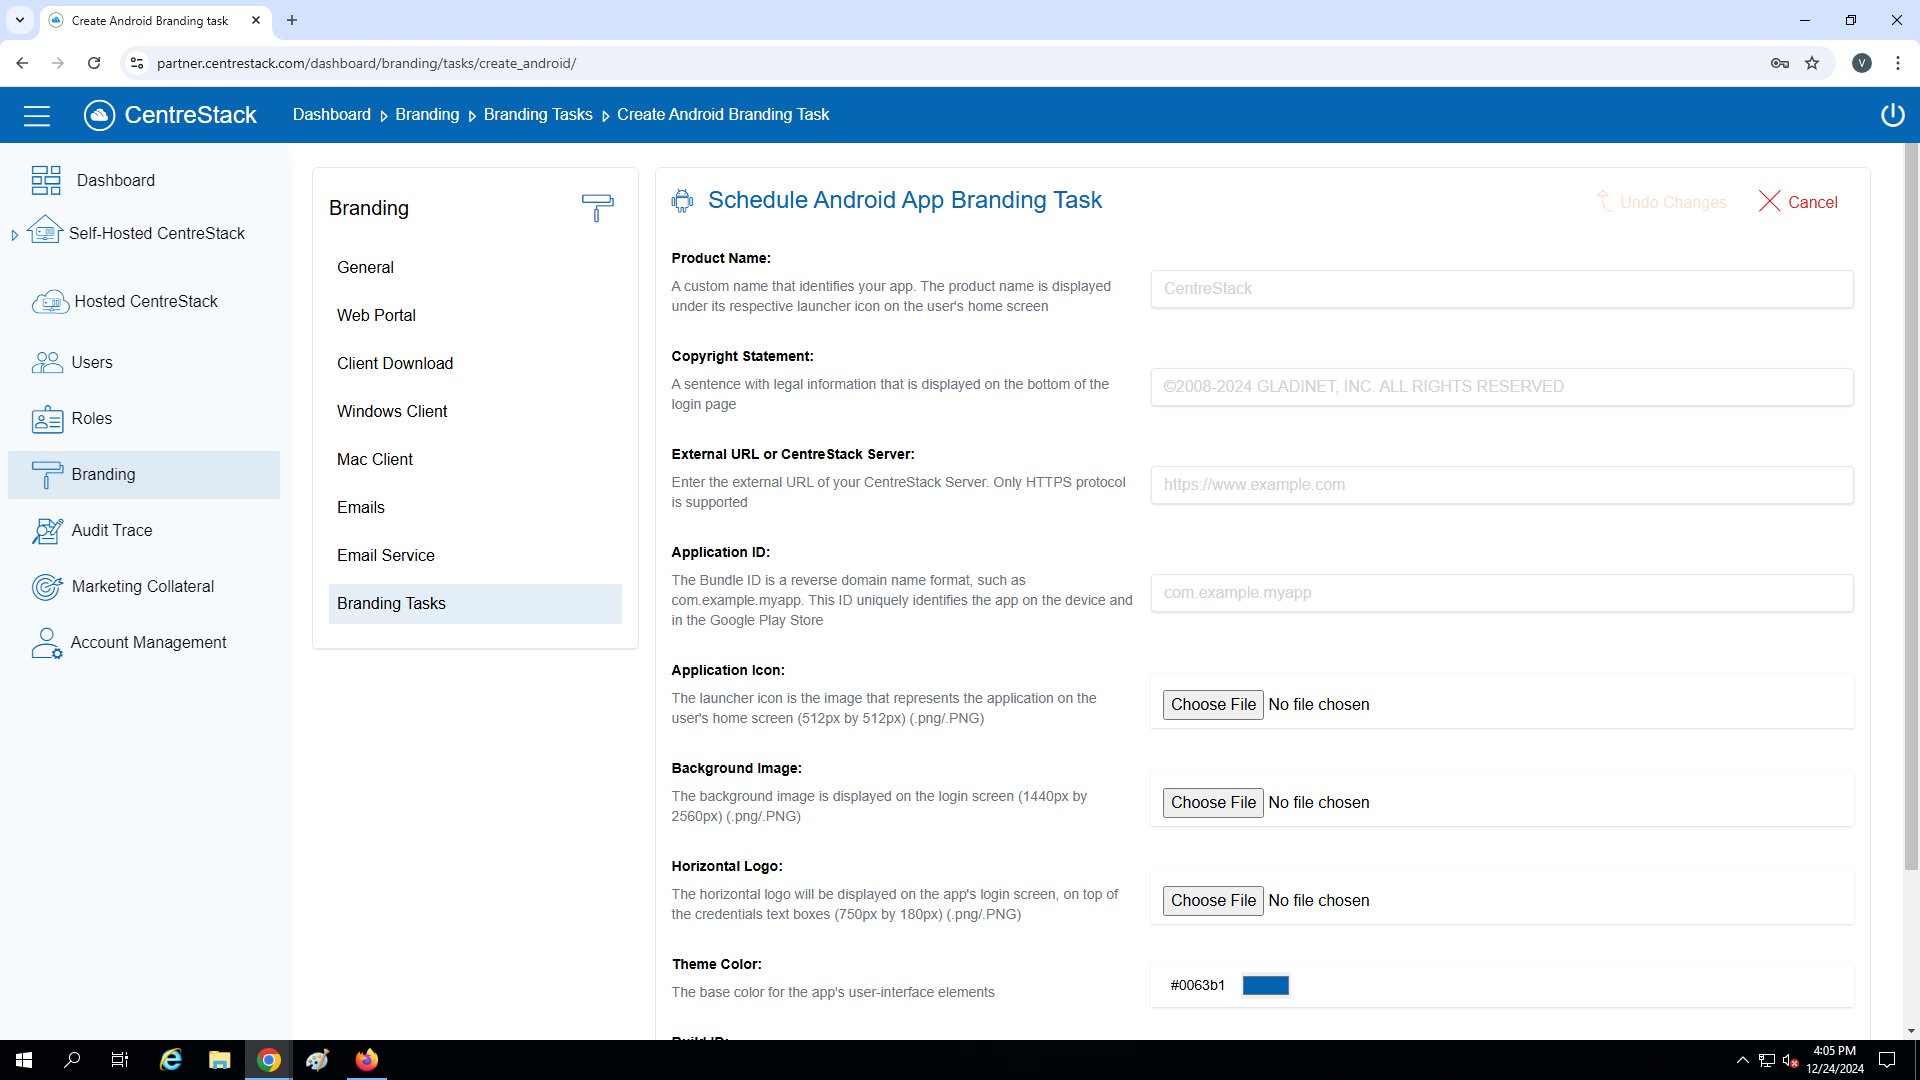Screen dimensions: 1920x1080
Task: Open the notifications action center
Action: (1887, 1060)
